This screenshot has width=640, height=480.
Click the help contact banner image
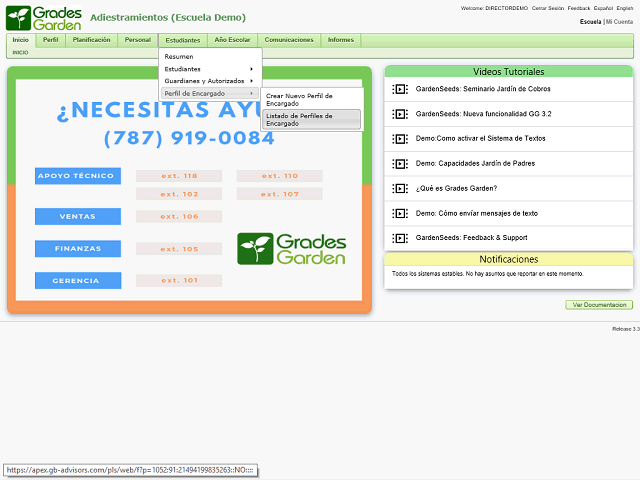pos(189,190)
